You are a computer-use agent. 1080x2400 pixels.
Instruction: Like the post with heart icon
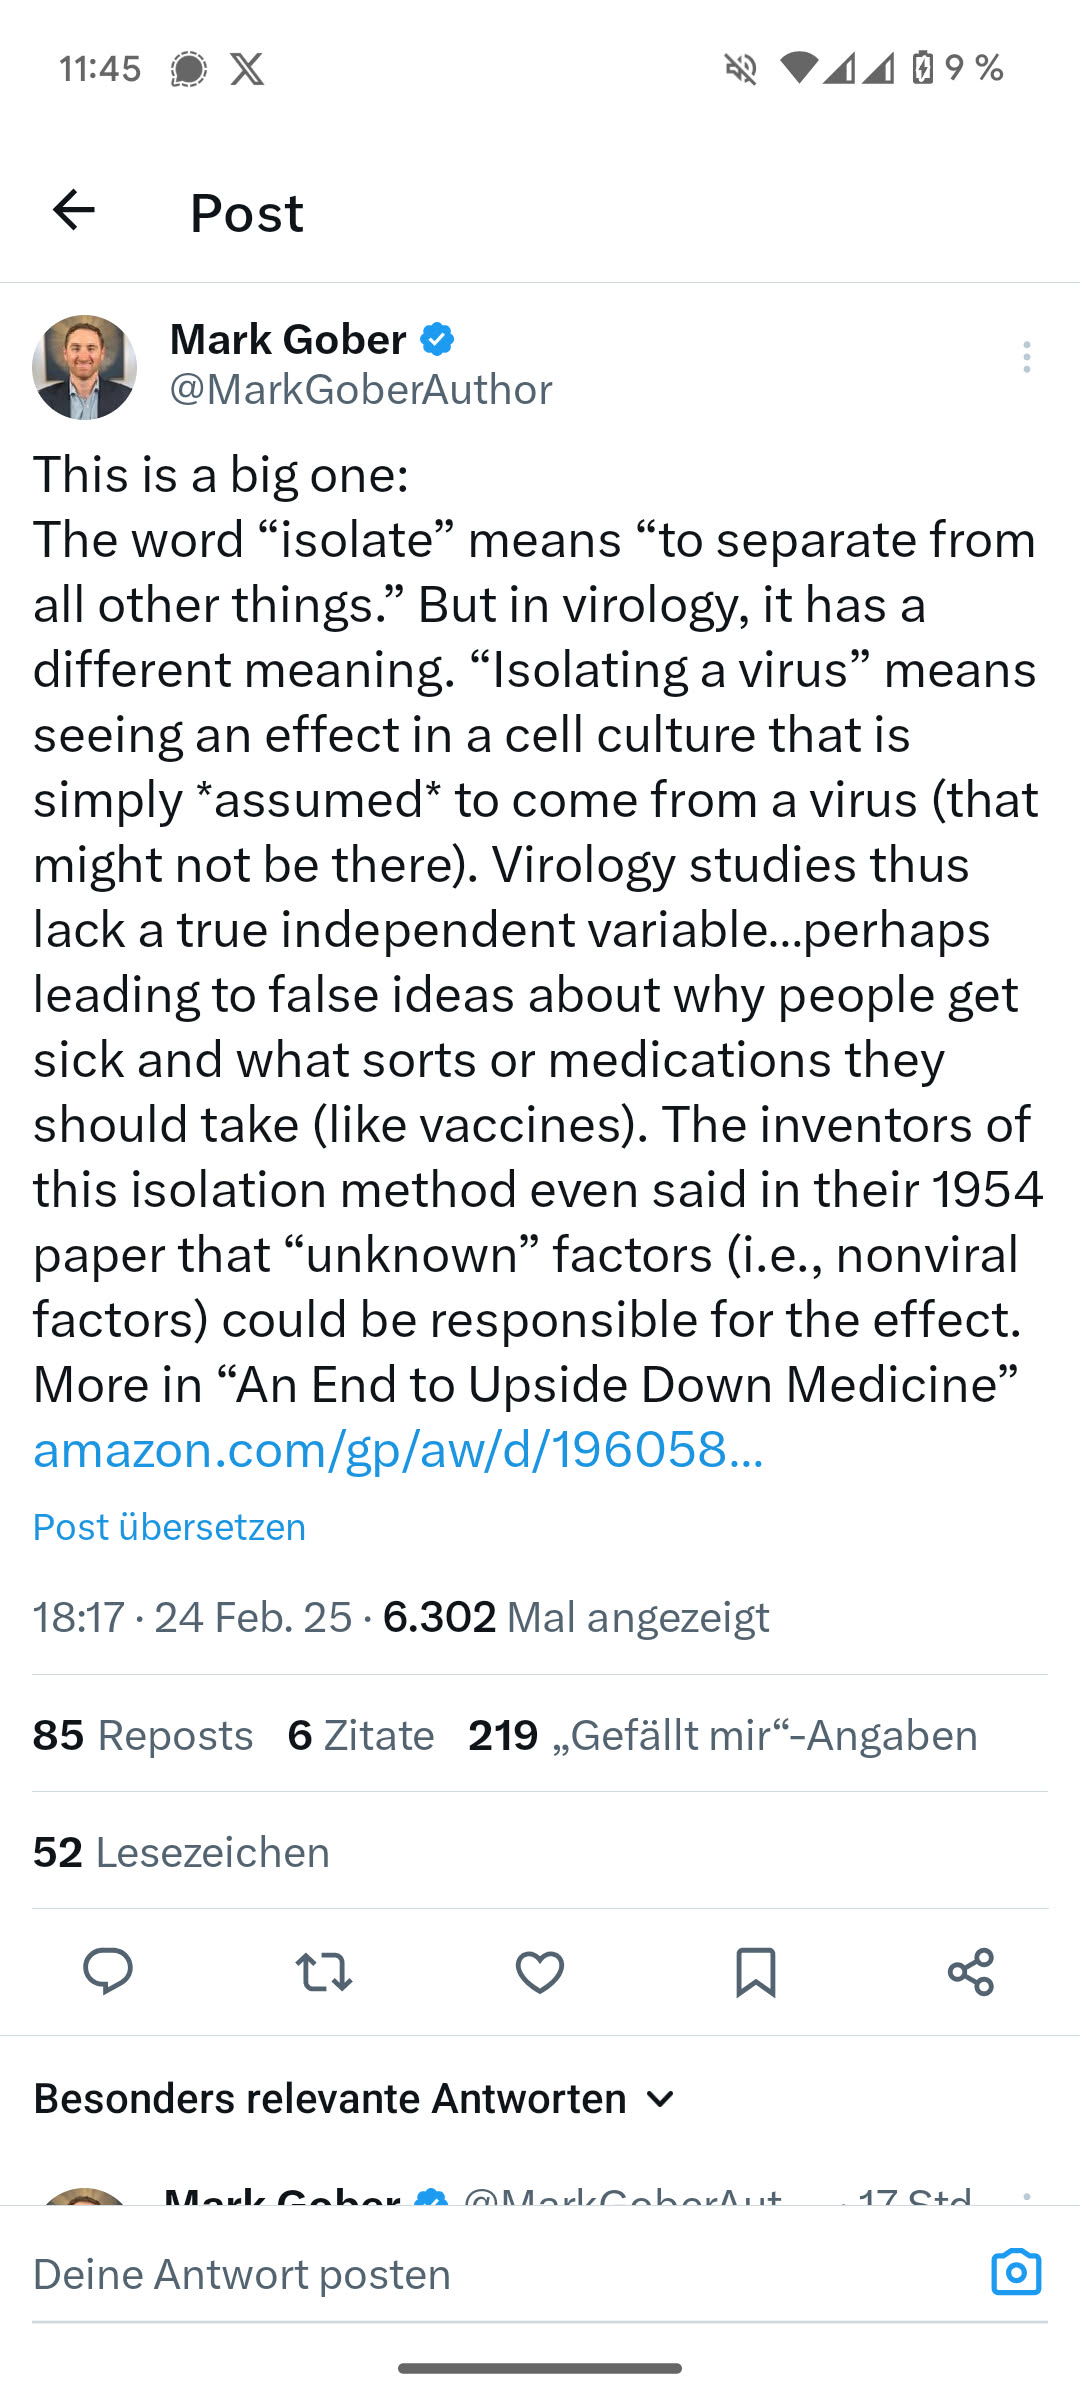tap(540, 1972)
